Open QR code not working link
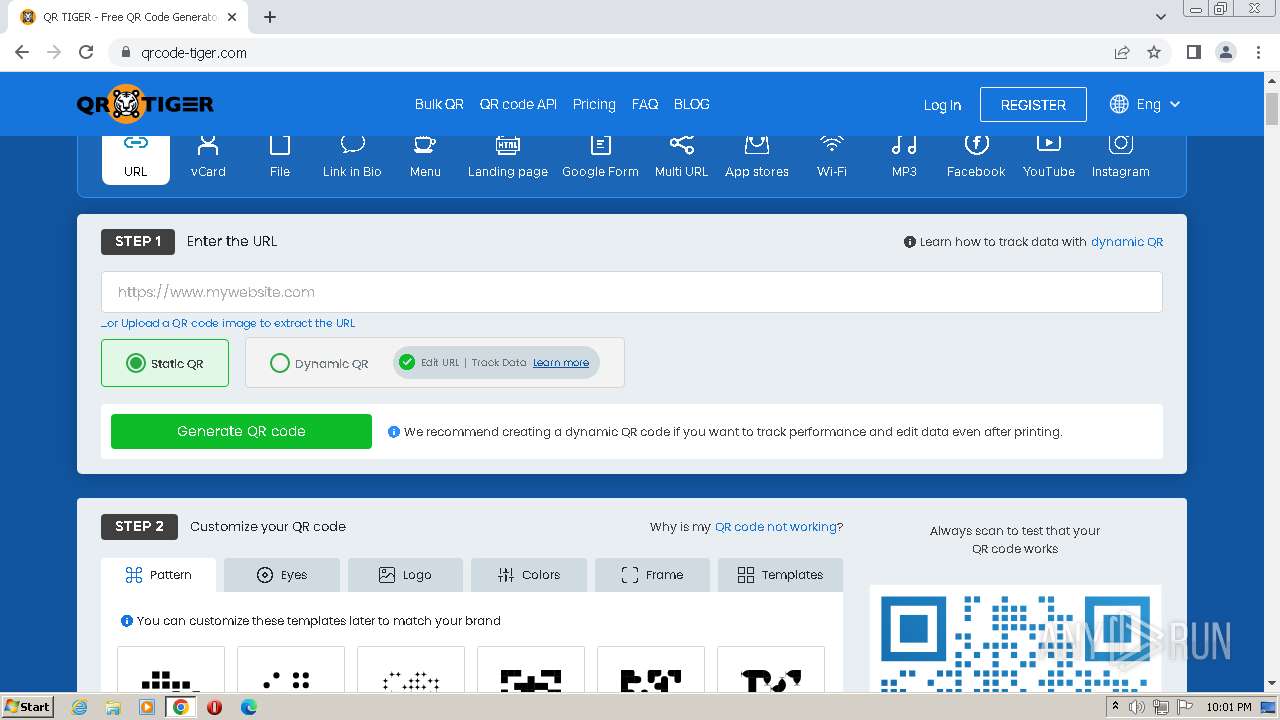 776,527
